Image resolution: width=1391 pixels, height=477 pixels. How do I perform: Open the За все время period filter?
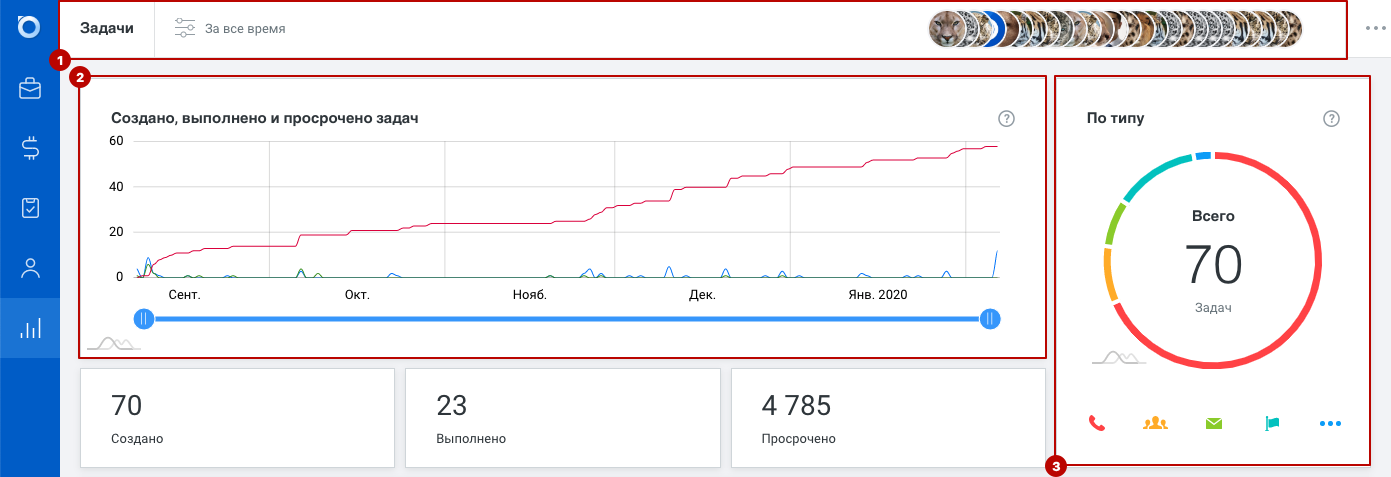click(x=230, y=29)
